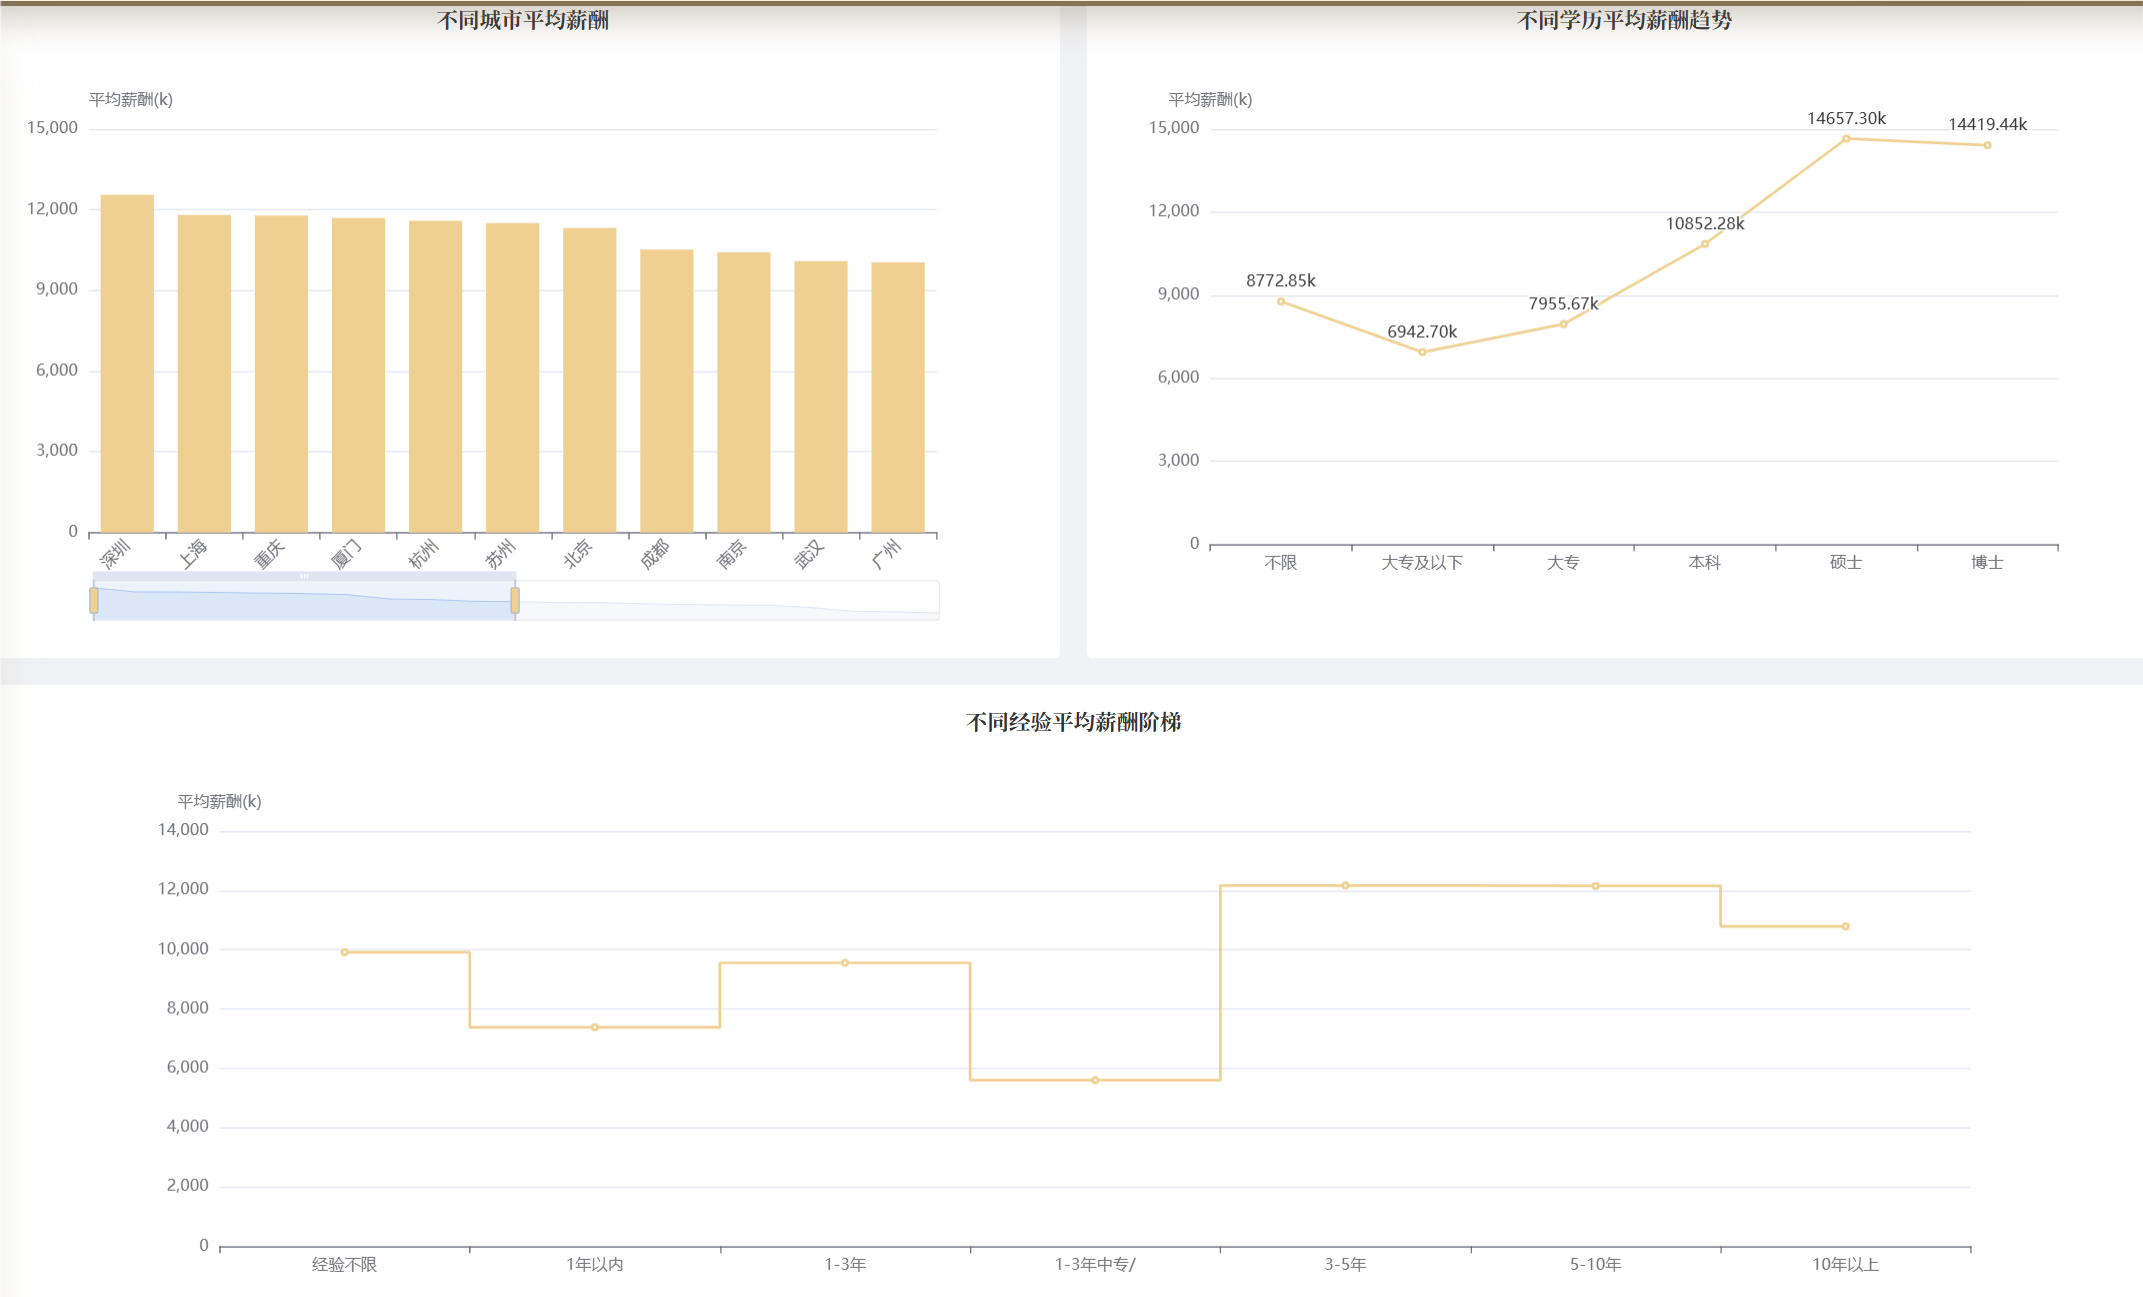Click the 3-5年 step chart point
The width and height of the screenshot is (2143, 1297).
[x=1345, y=885]
